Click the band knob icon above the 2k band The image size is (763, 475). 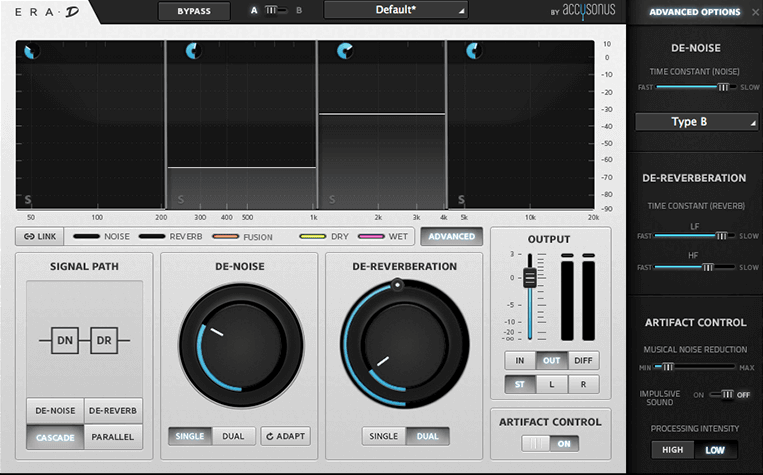click(345, 51)
